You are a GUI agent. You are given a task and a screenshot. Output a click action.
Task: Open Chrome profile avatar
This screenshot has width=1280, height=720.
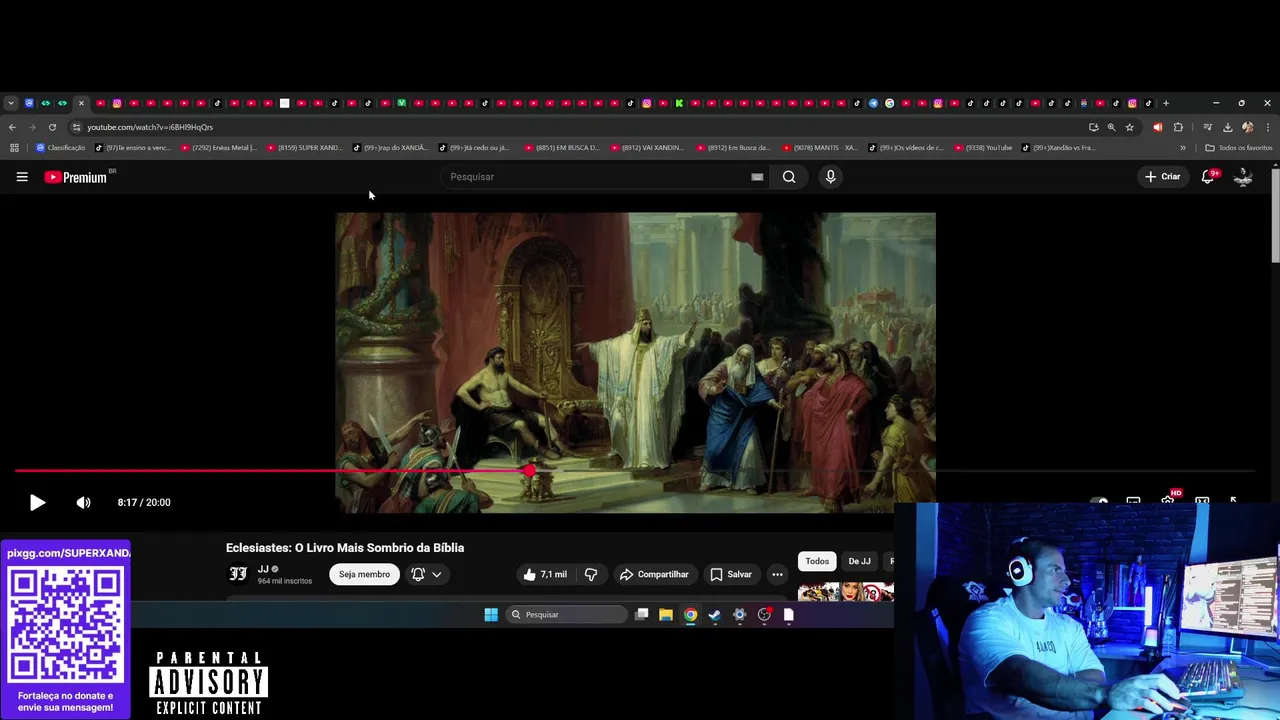pyautogui.click(x=1247, y=127)
